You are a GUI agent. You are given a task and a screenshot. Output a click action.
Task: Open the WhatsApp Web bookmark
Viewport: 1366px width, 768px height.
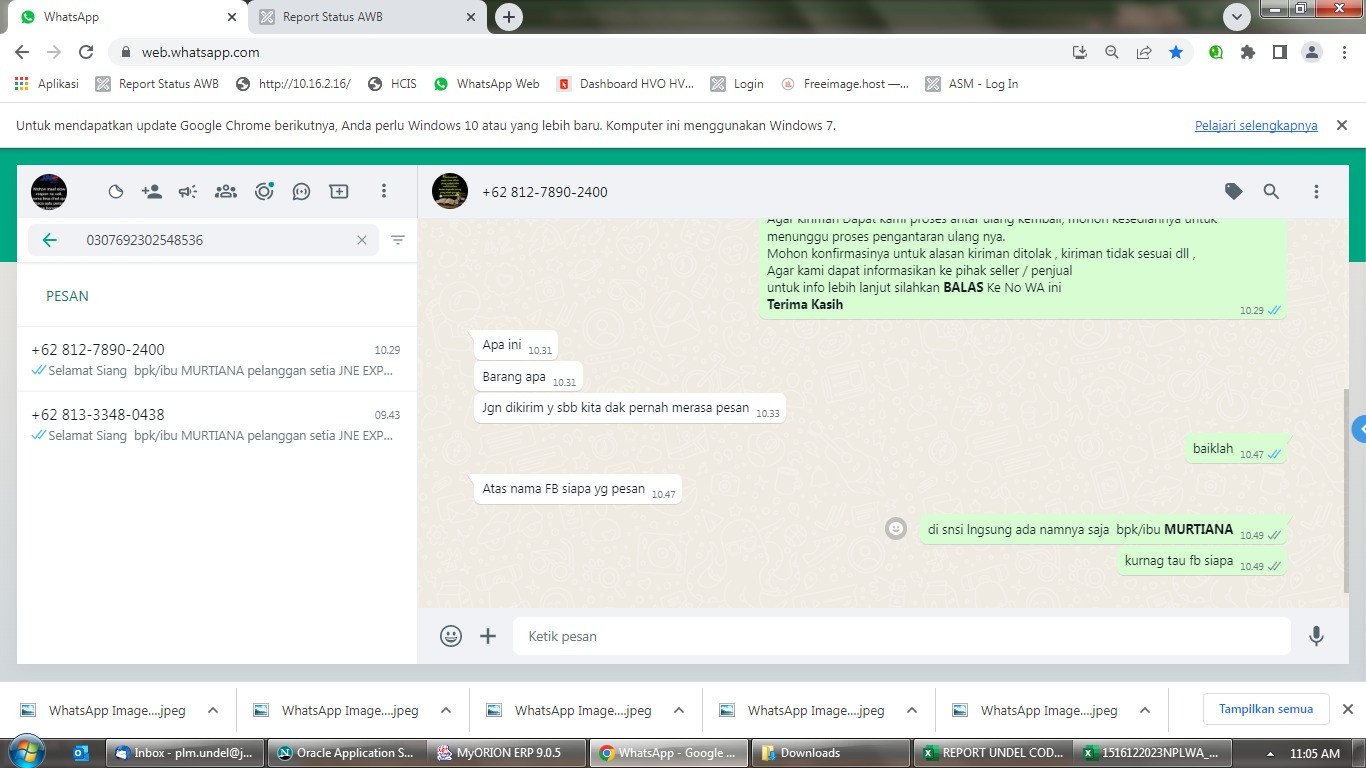(487, 84)
